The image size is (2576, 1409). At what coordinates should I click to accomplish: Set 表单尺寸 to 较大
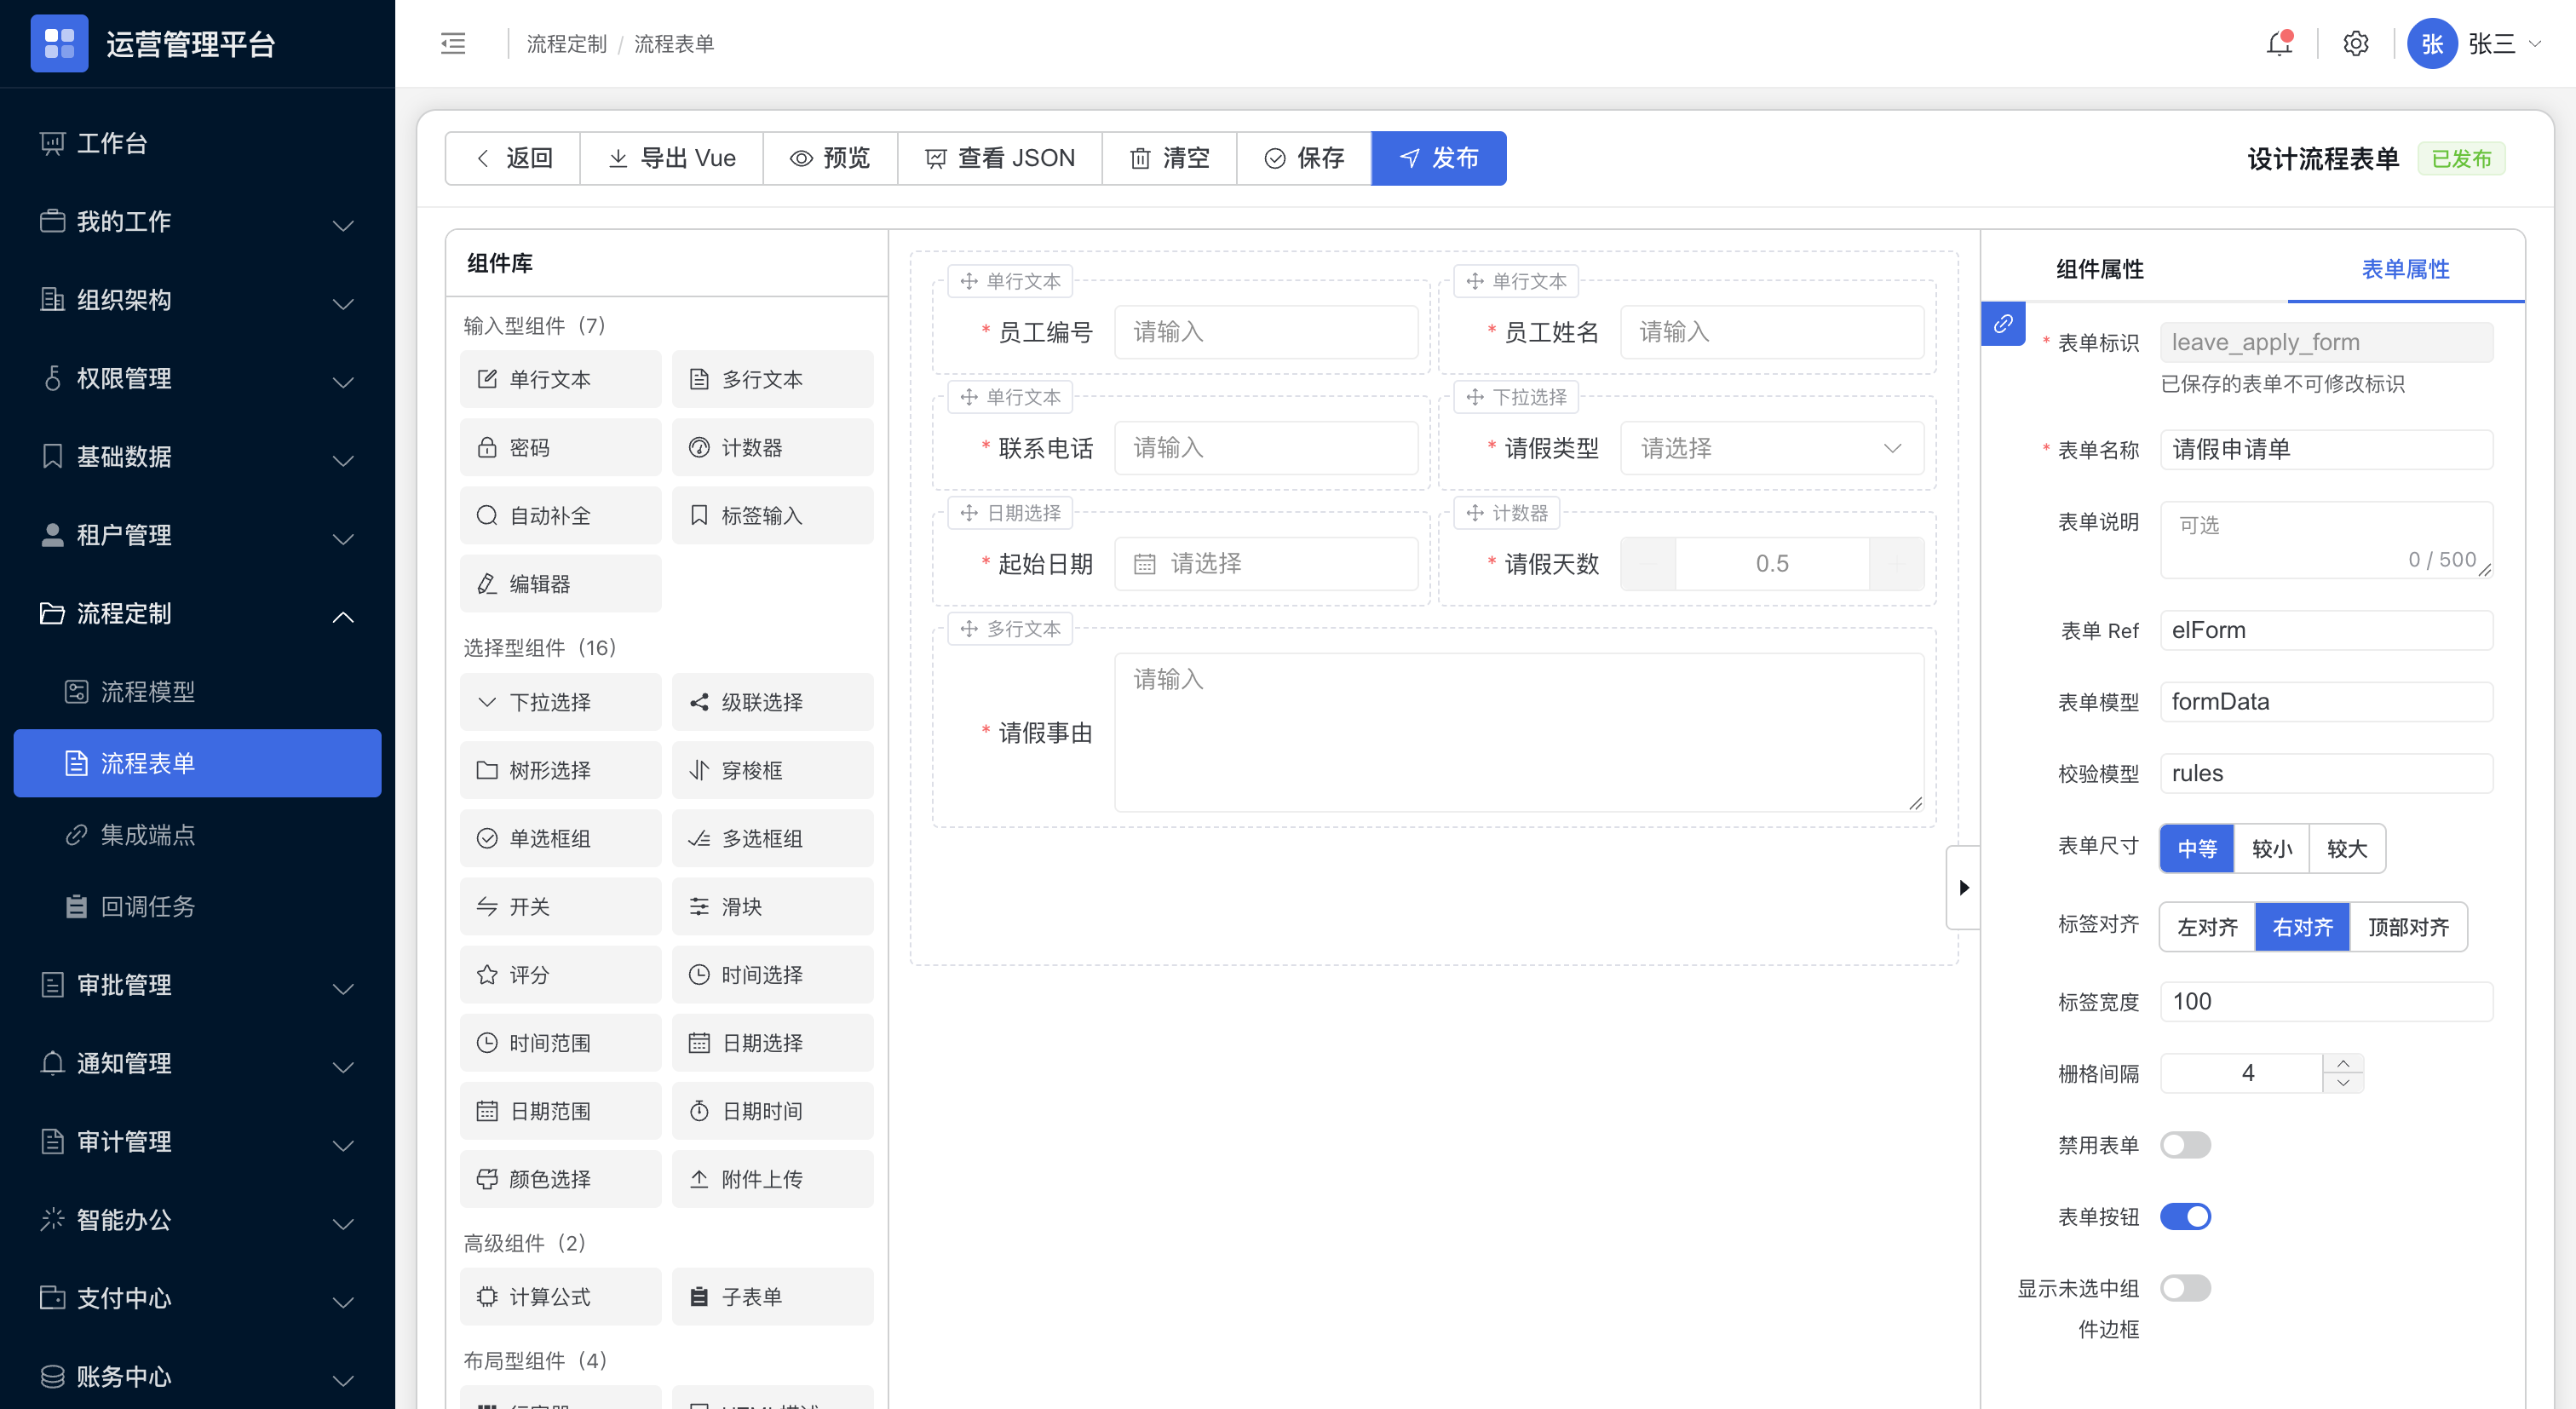point(2347,849)
